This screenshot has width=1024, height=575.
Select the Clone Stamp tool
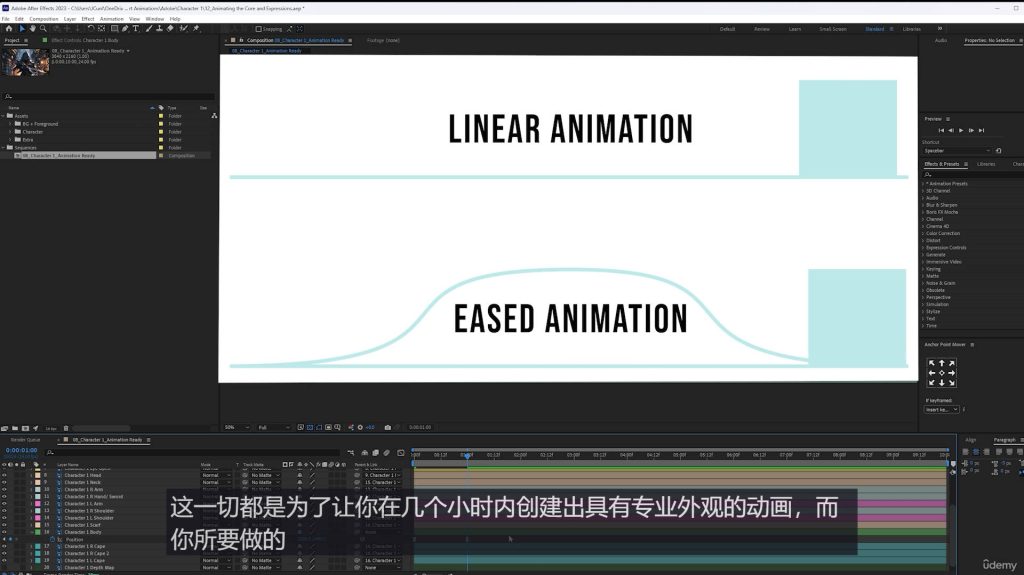point(159,29)
